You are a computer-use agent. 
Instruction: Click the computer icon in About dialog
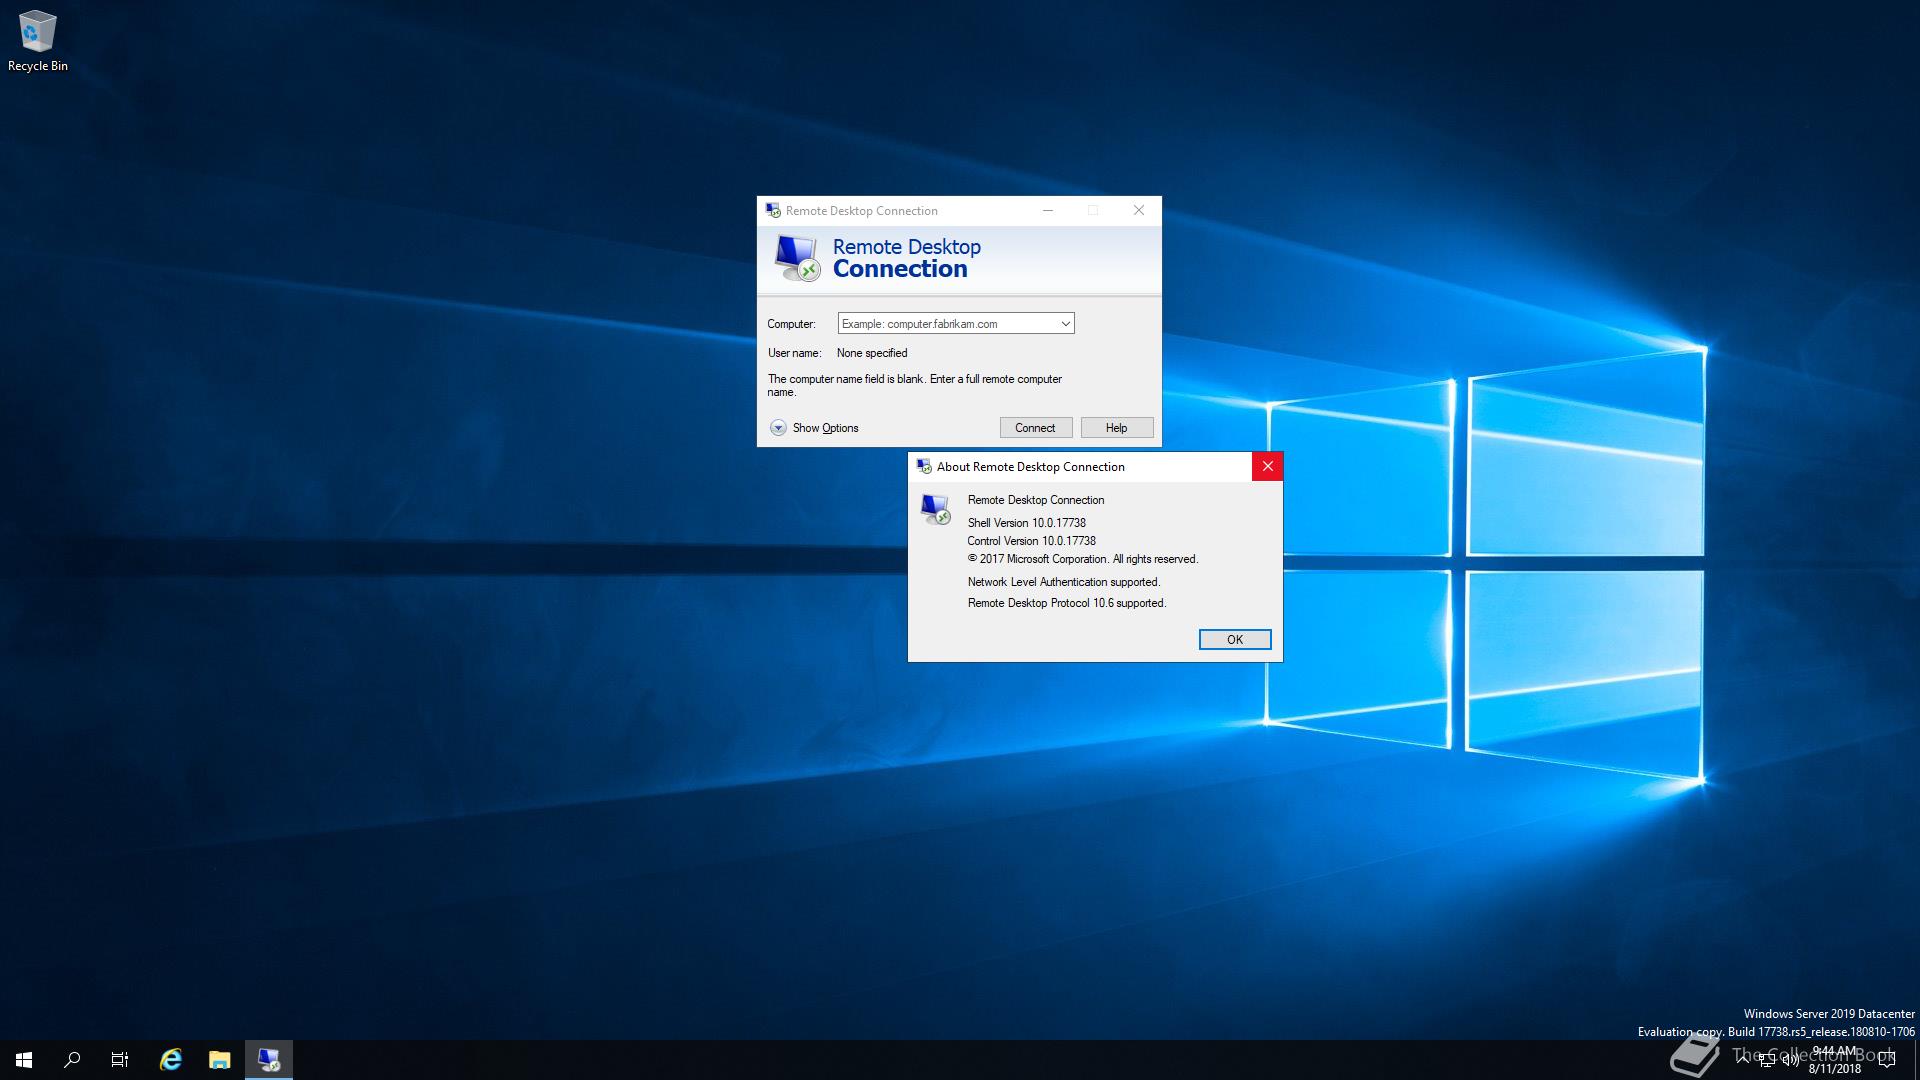[936, 509]
